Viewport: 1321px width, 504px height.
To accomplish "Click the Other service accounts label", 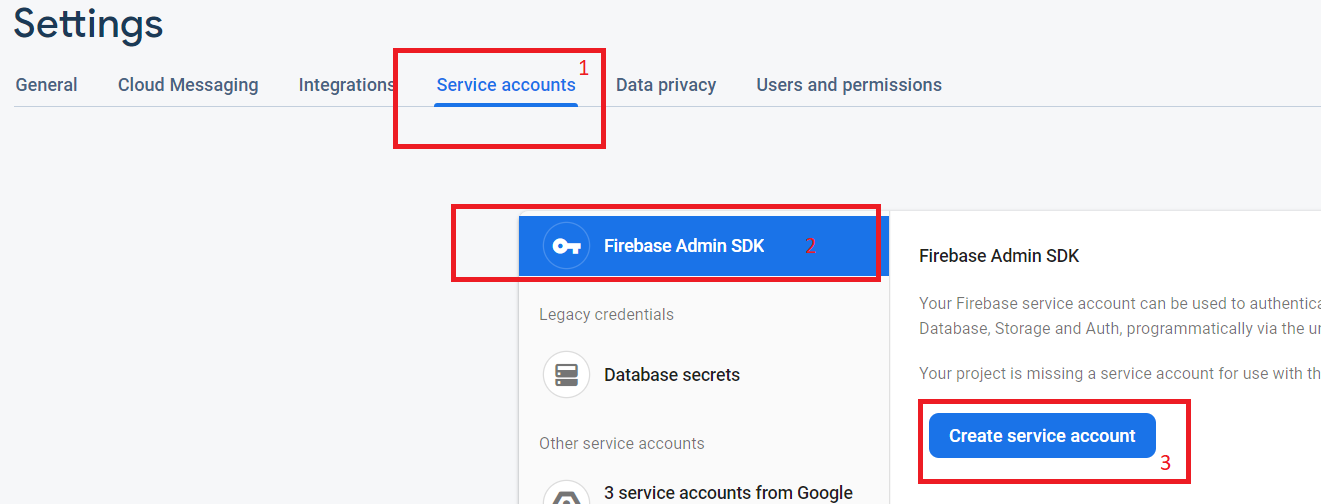I will coord(622,443).
